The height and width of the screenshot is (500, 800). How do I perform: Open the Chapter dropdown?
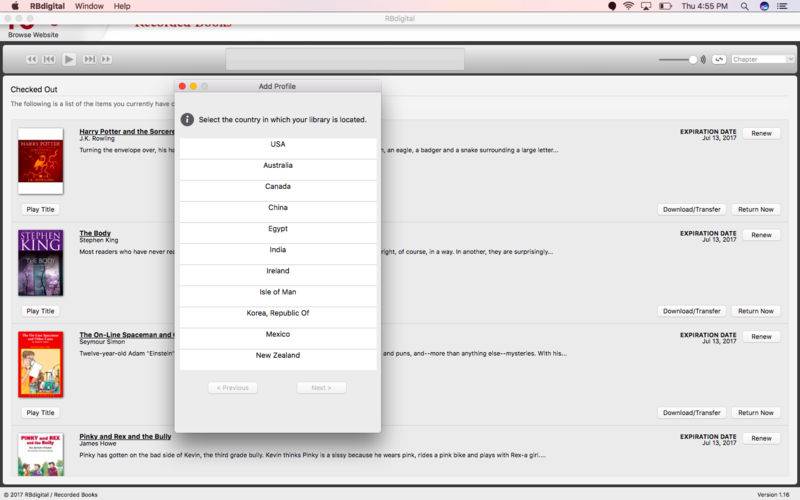(x=763, y=60)
